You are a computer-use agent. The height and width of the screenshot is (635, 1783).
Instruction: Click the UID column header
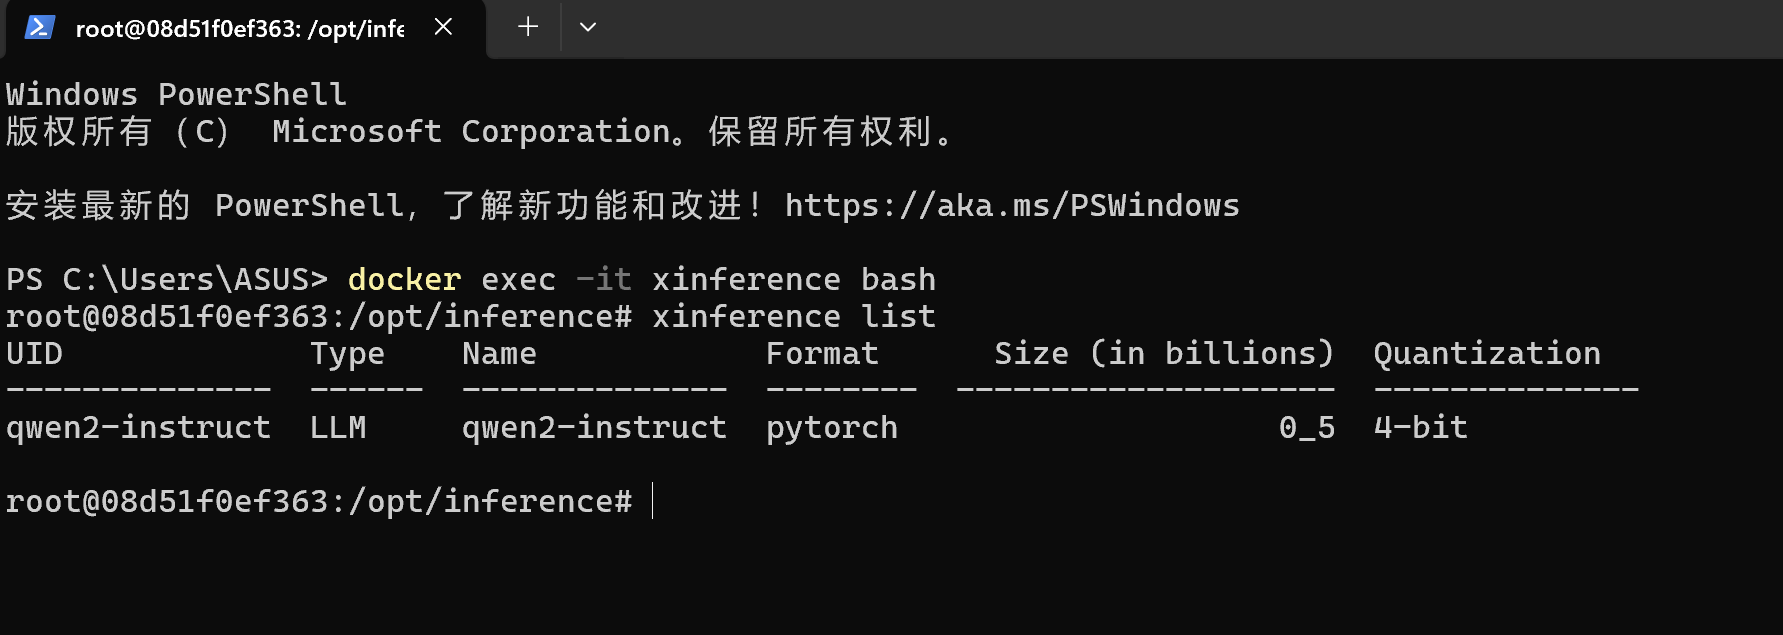pyautogui.click(x=34, y=354)
